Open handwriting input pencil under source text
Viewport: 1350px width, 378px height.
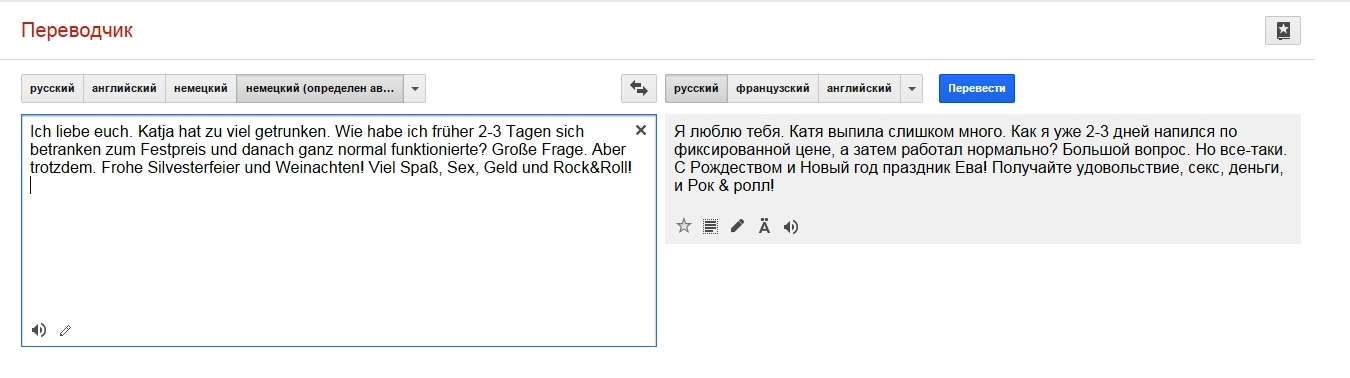click(x=65, y=330)
